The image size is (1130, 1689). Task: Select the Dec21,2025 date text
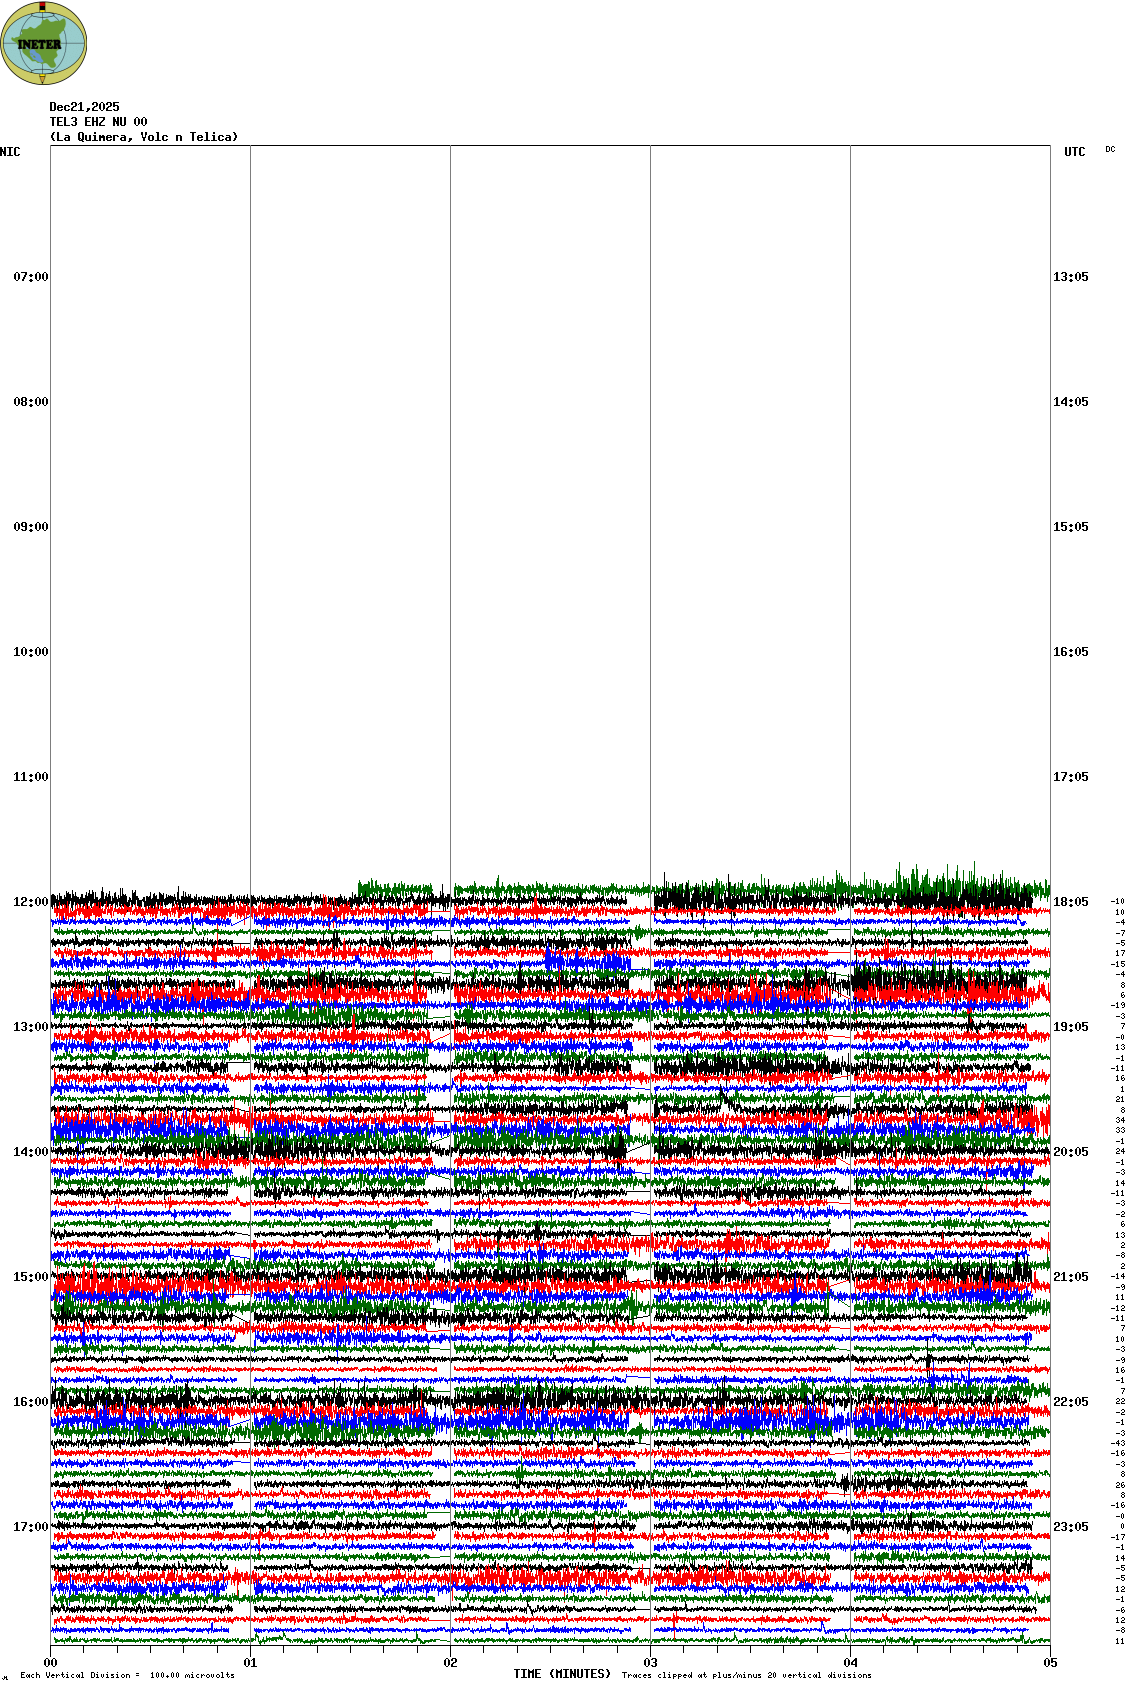84,107
